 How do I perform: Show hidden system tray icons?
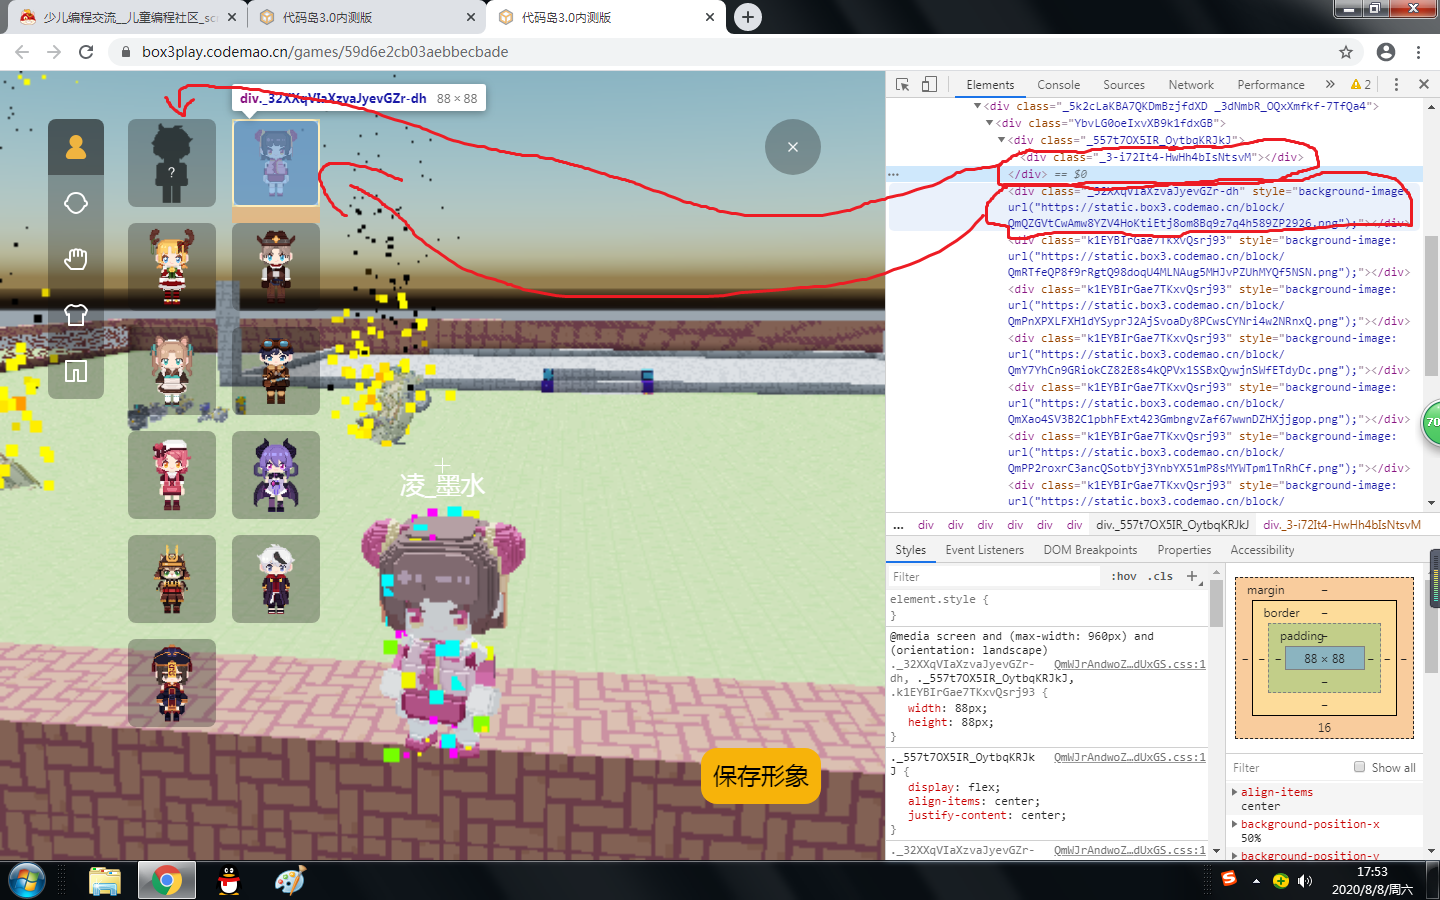point(1256,881)
